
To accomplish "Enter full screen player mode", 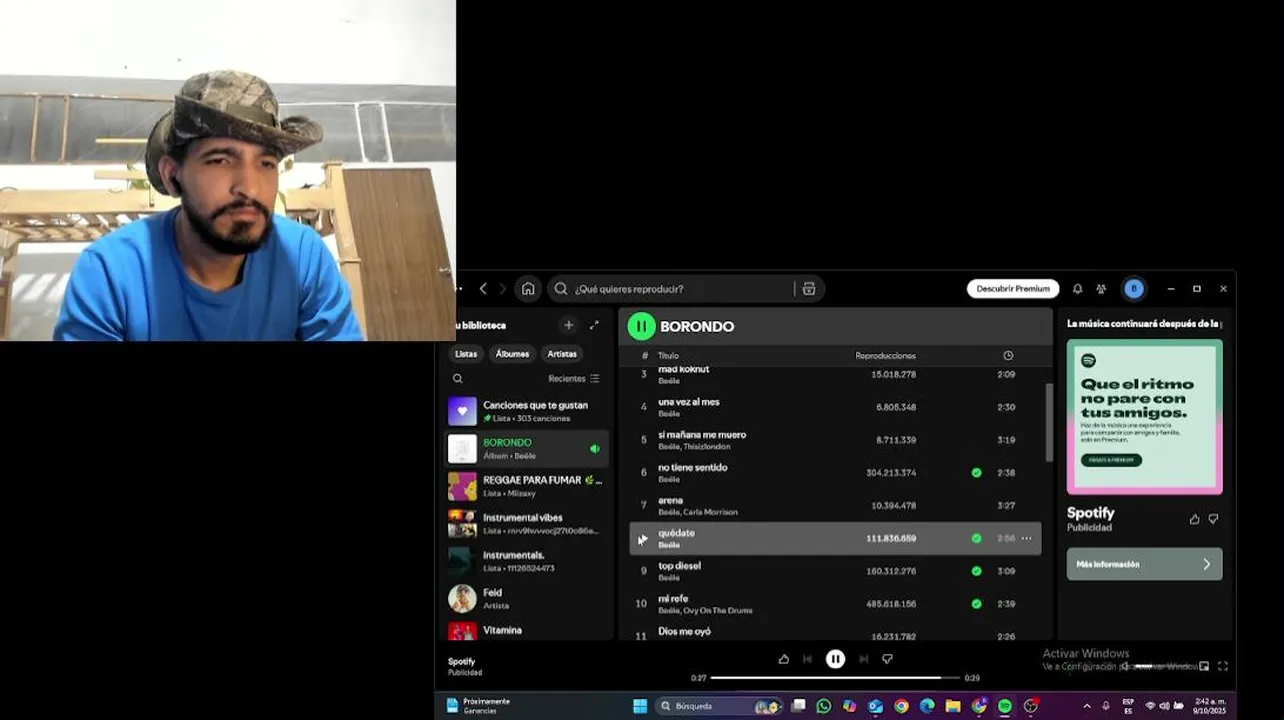I will (1222, 666).
